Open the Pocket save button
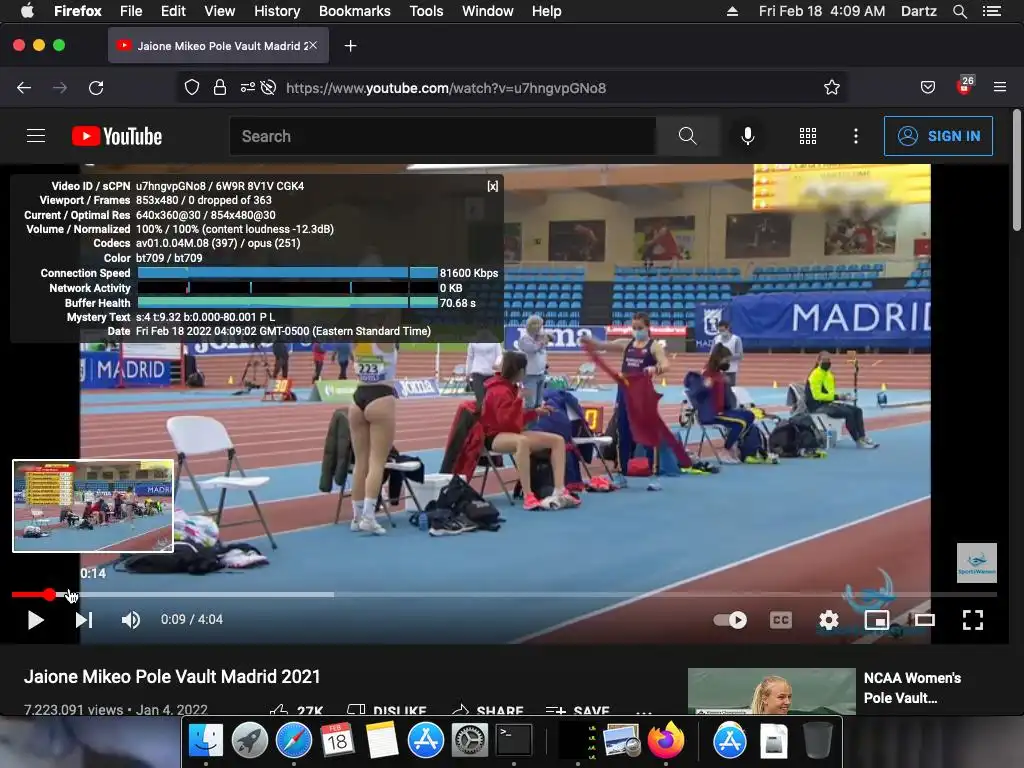Image resolution: width=1024 pixels, height=768 pixels. (927, 88)
